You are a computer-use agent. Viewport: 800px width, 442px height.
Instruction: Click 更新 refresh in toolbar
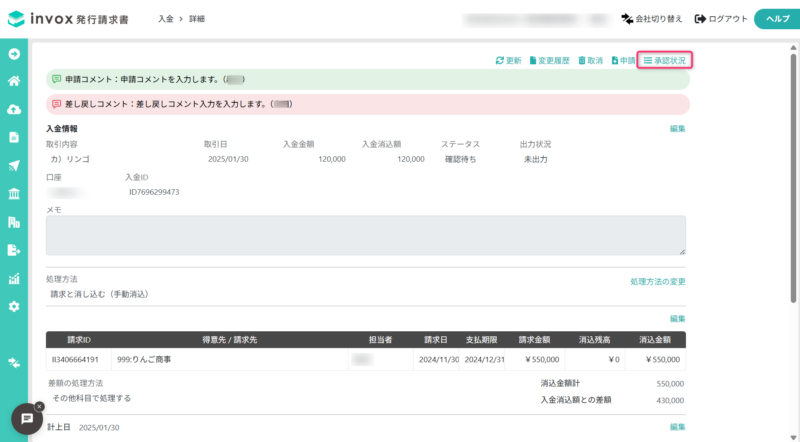point(508,61)
